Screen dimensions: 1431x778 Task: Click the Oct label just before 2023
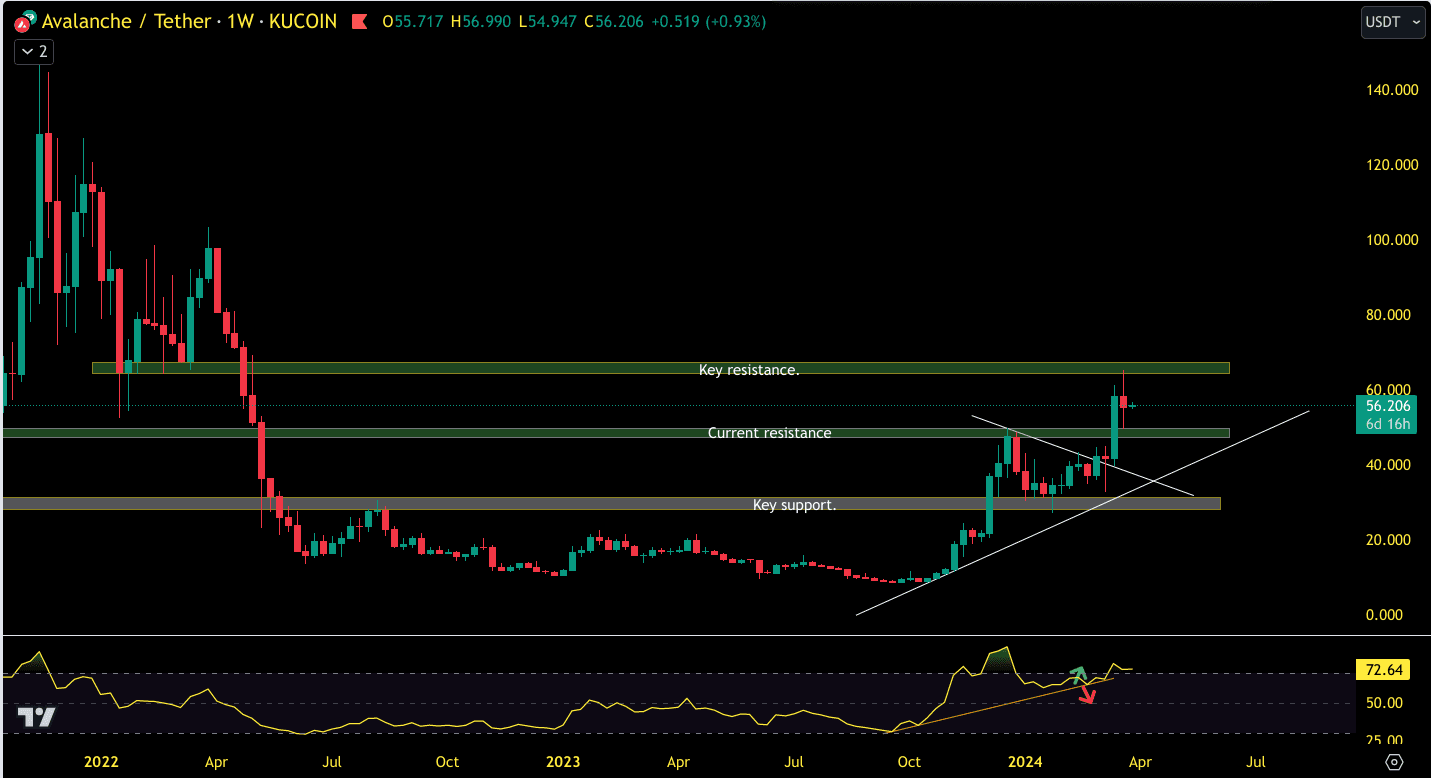click(x=448, y=762)
